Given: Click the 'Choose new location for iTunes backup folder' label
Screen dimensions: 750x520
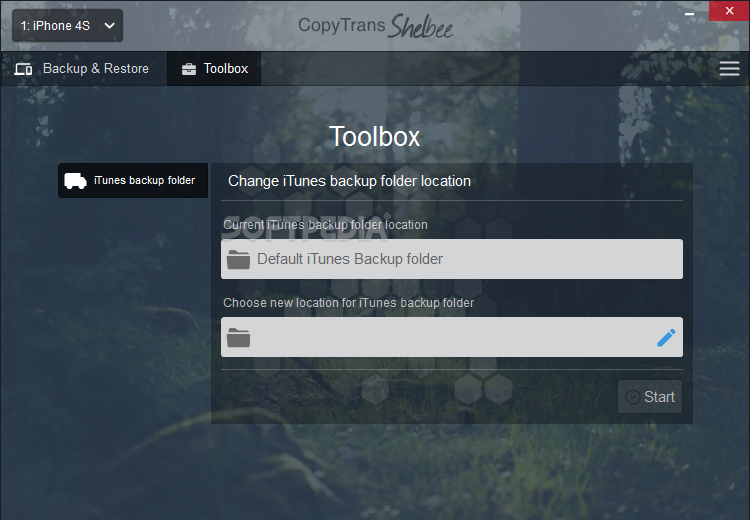Looking at the screenshot, I should pyautogui.click(x=349, y=303).
